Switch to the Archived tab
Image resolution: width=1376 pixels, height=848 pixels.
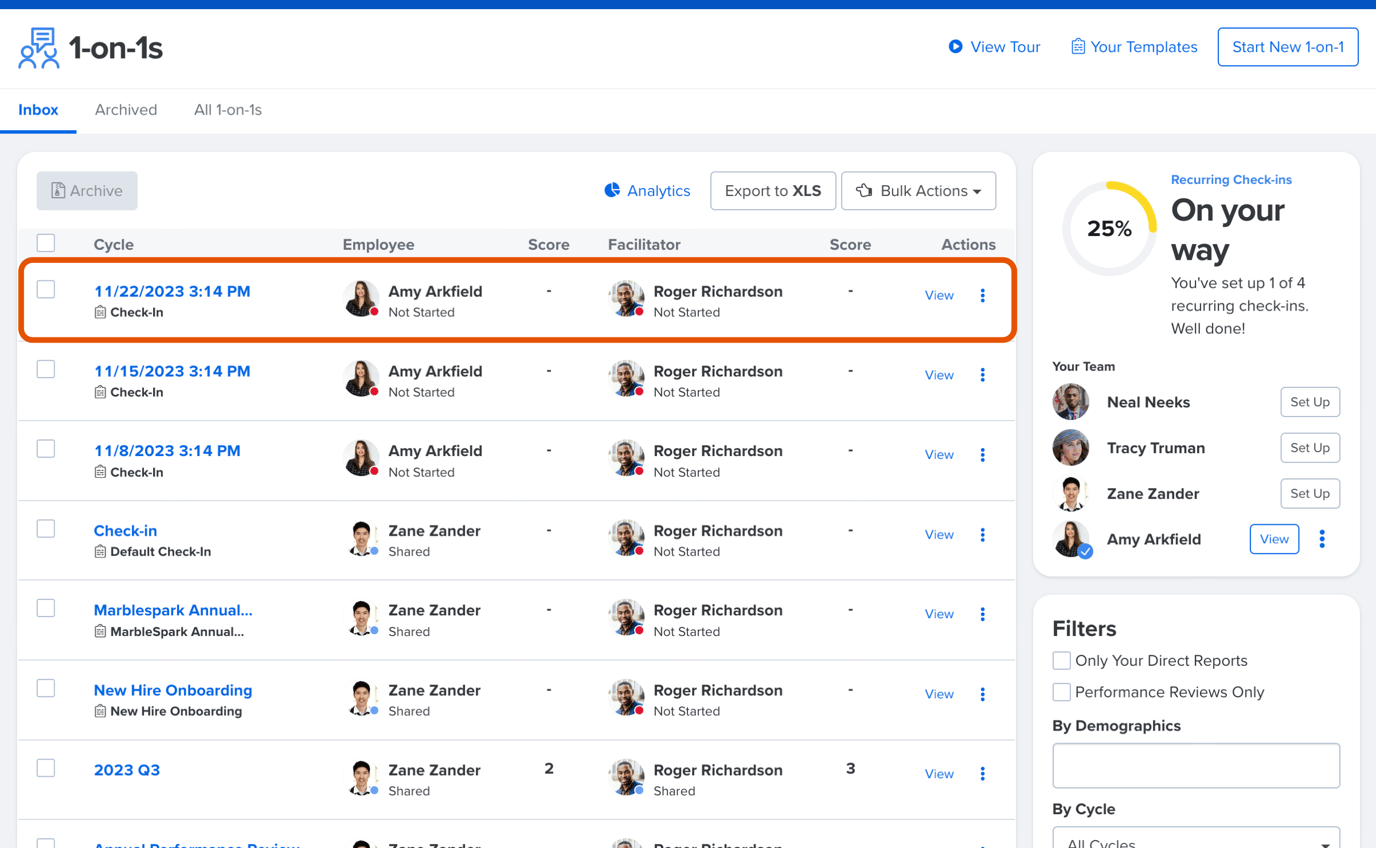pyautogui.click(x=126, y=110)
